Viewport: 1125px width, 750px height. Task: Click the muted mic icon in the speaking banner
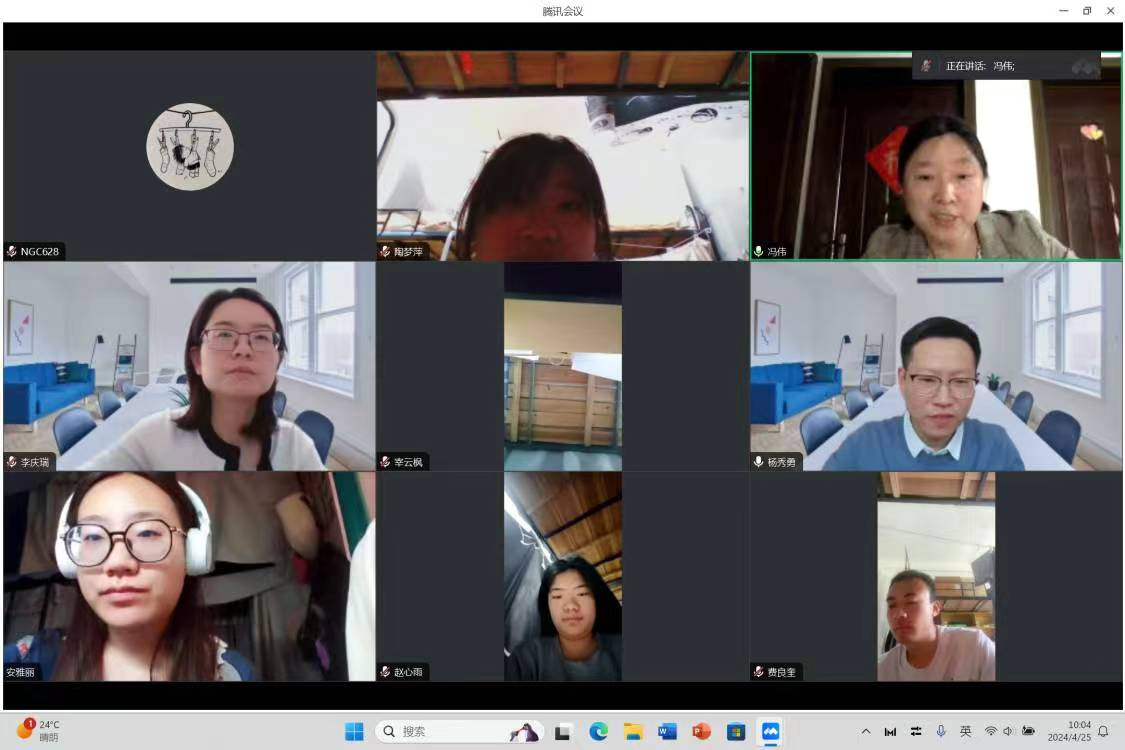pos(927,66)
